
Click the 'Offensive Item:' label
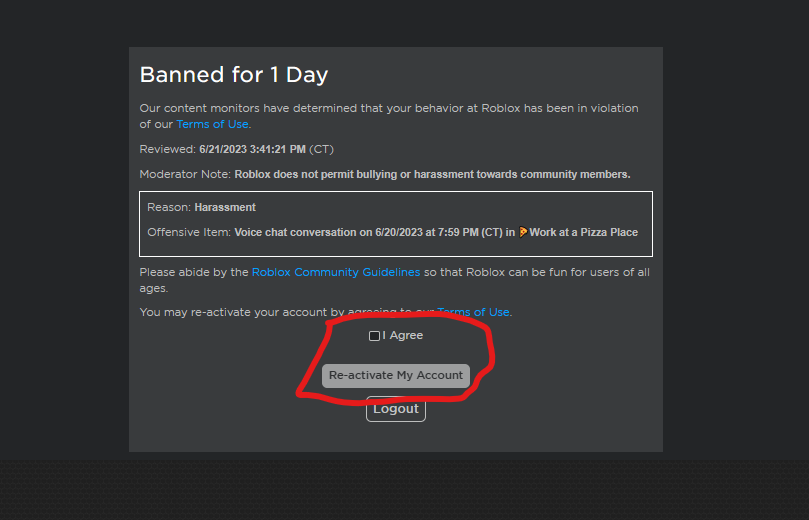coord(189,232)
